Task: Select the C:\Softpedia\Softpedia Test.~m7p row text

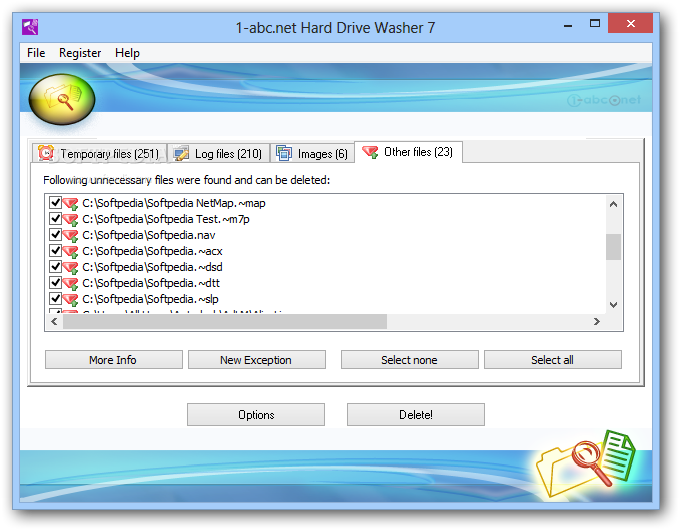Action: click(x=166, y=219)
